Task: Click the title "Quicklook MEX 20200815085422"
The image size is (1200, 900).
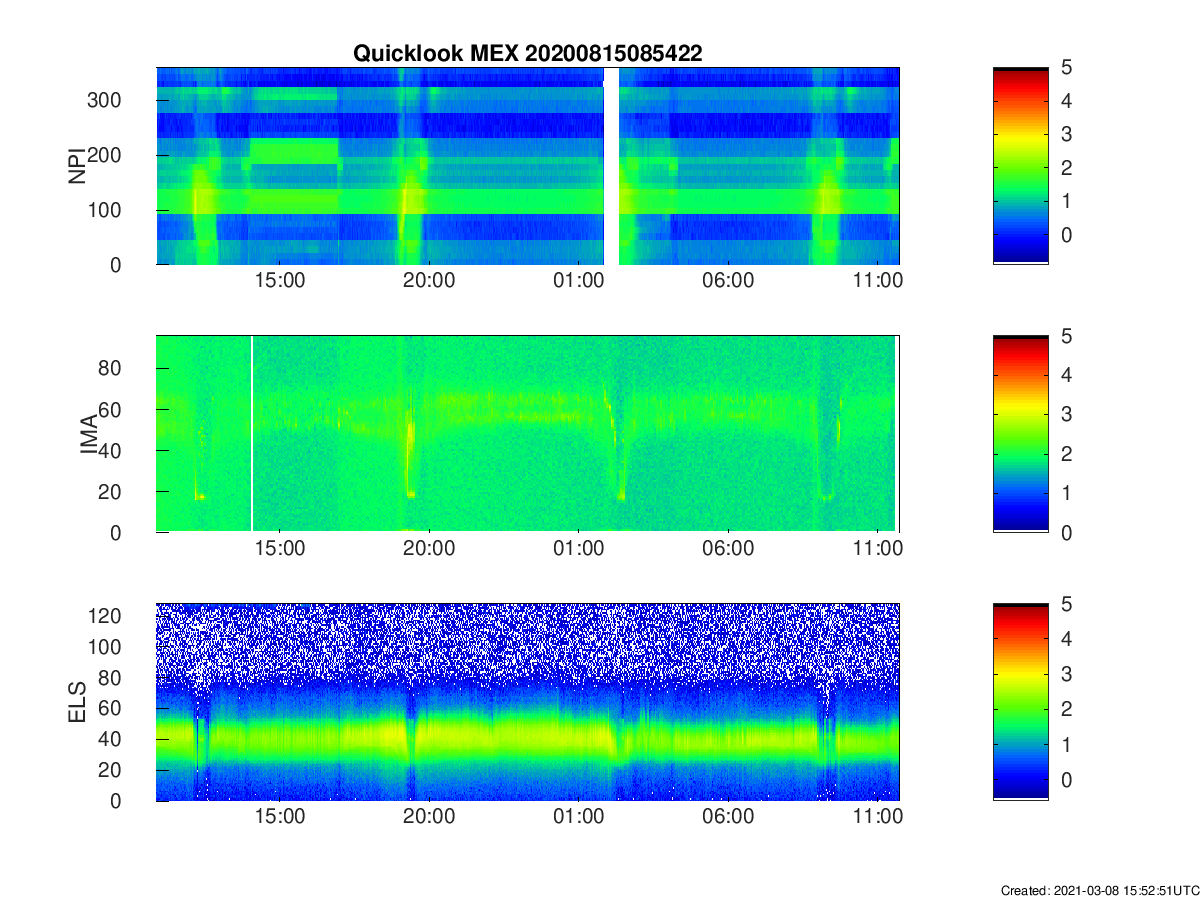Action: [x=527, y=54]
